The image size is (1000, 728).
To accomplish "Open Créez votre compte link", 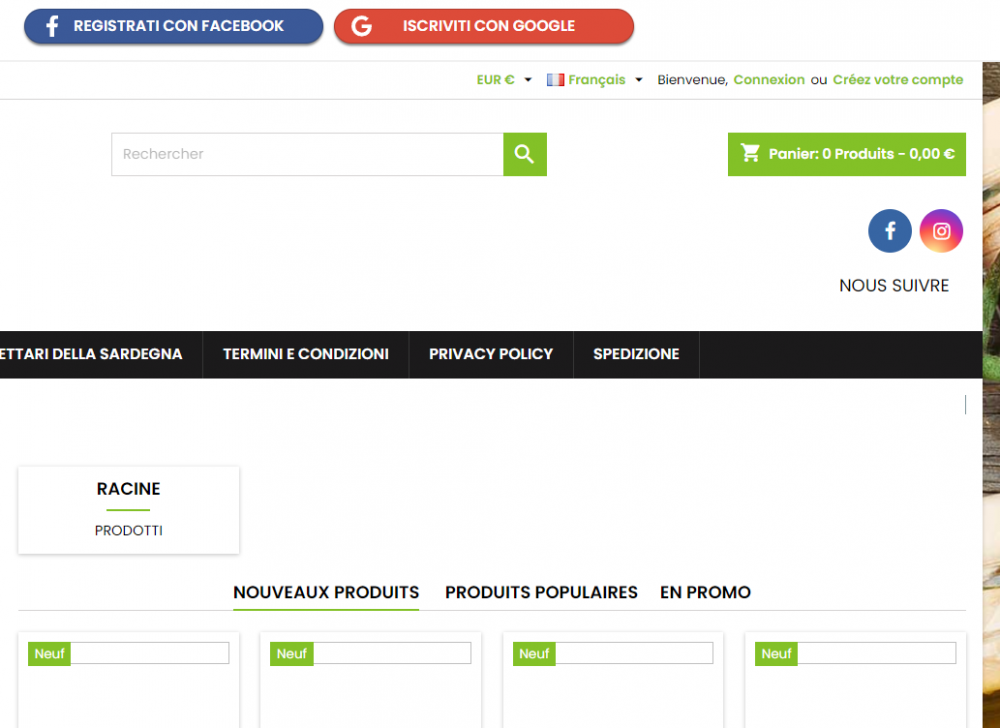I will (x=897, y=79).
